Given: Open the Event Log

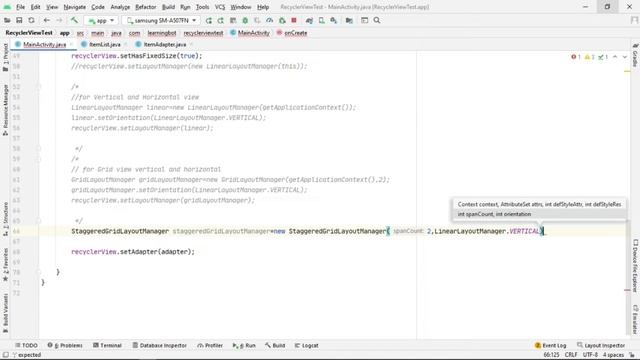Looking at the screenshot, I should pyautogui.click(x=551, y=345).
